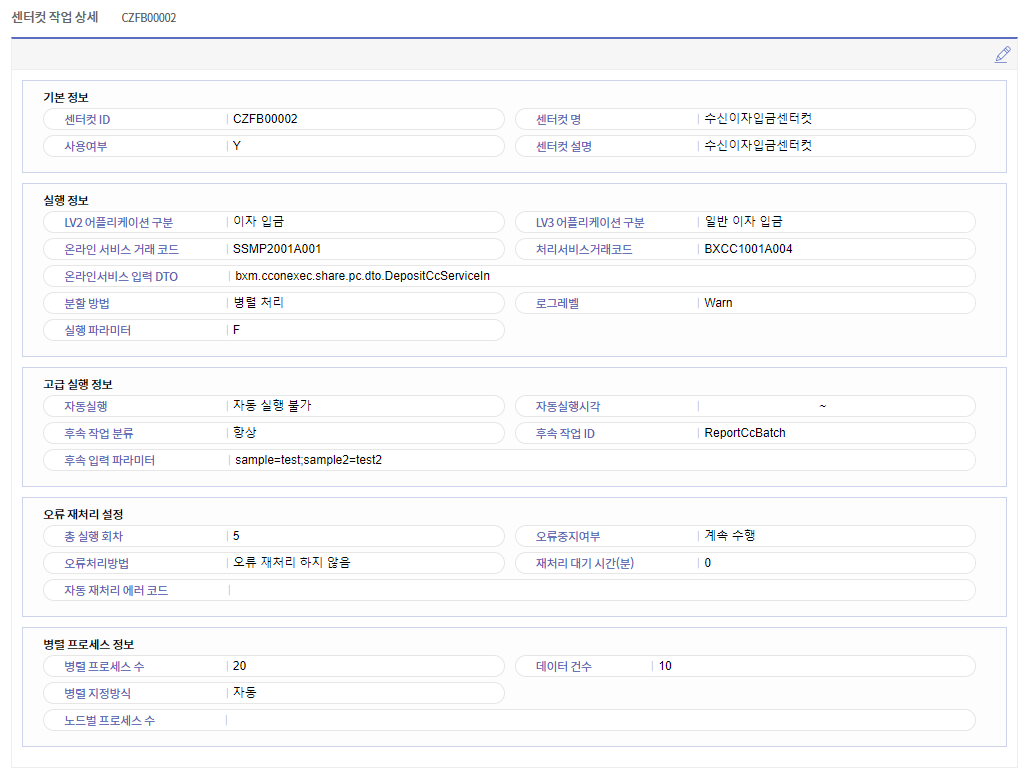Click the pencil edit icon
1025x775 pixels.
(1002, 55)
